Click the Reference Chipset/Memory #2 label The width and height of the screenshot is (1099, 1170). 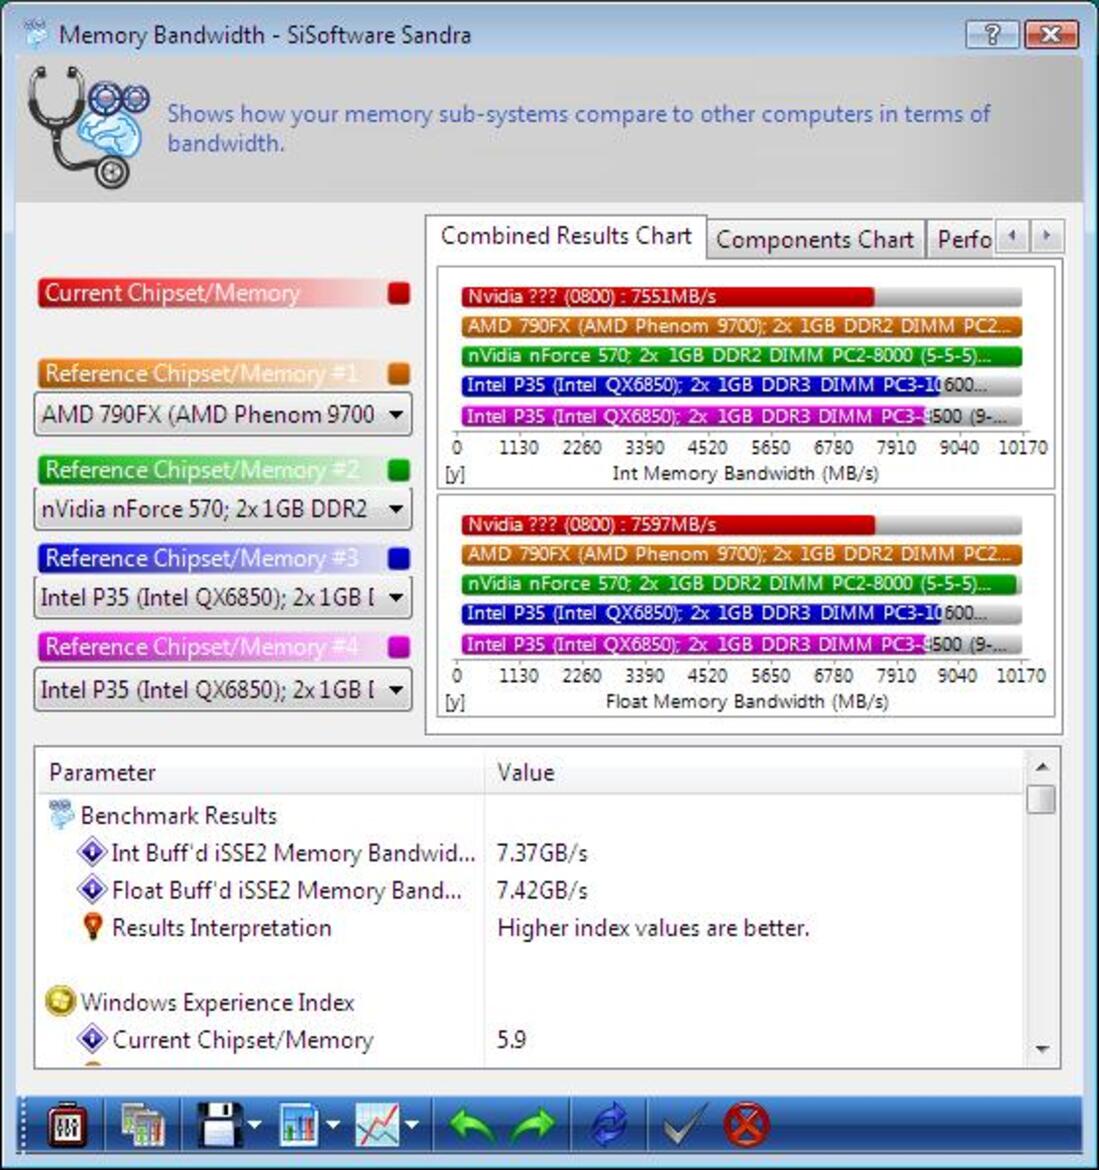(201, 470)
